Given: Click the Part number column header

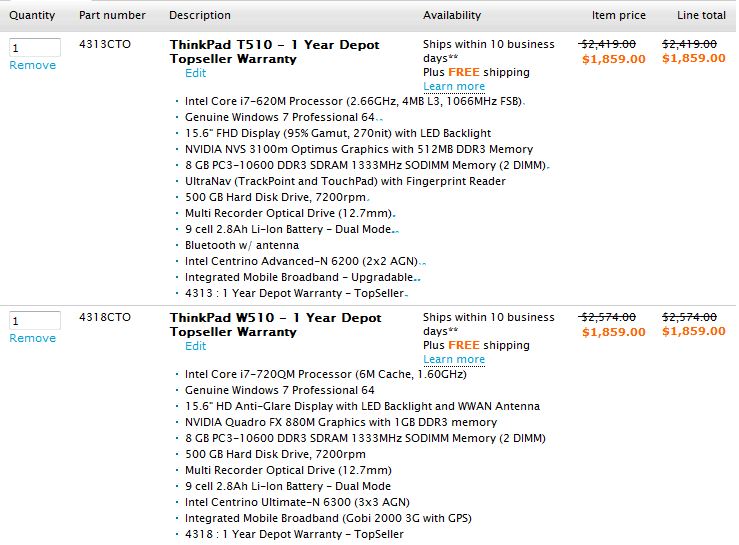Looking at the screenshot, I should pyautogui.click(x=112, y=15).
